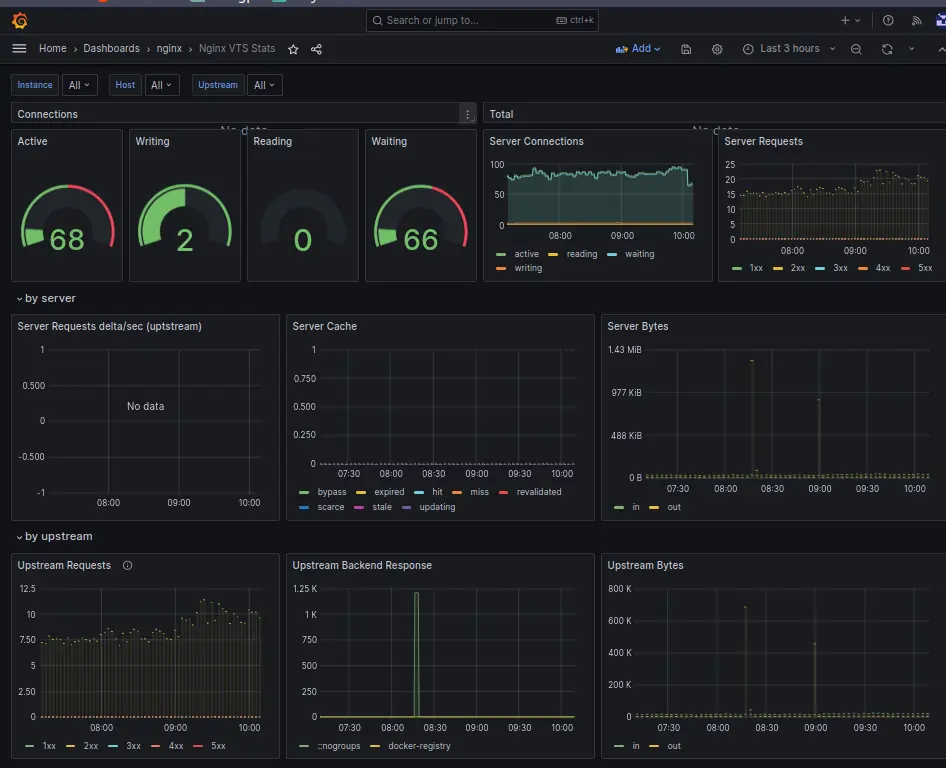Open Grafana help menu
Screen dimensions: 946x768
pos(886,20)
